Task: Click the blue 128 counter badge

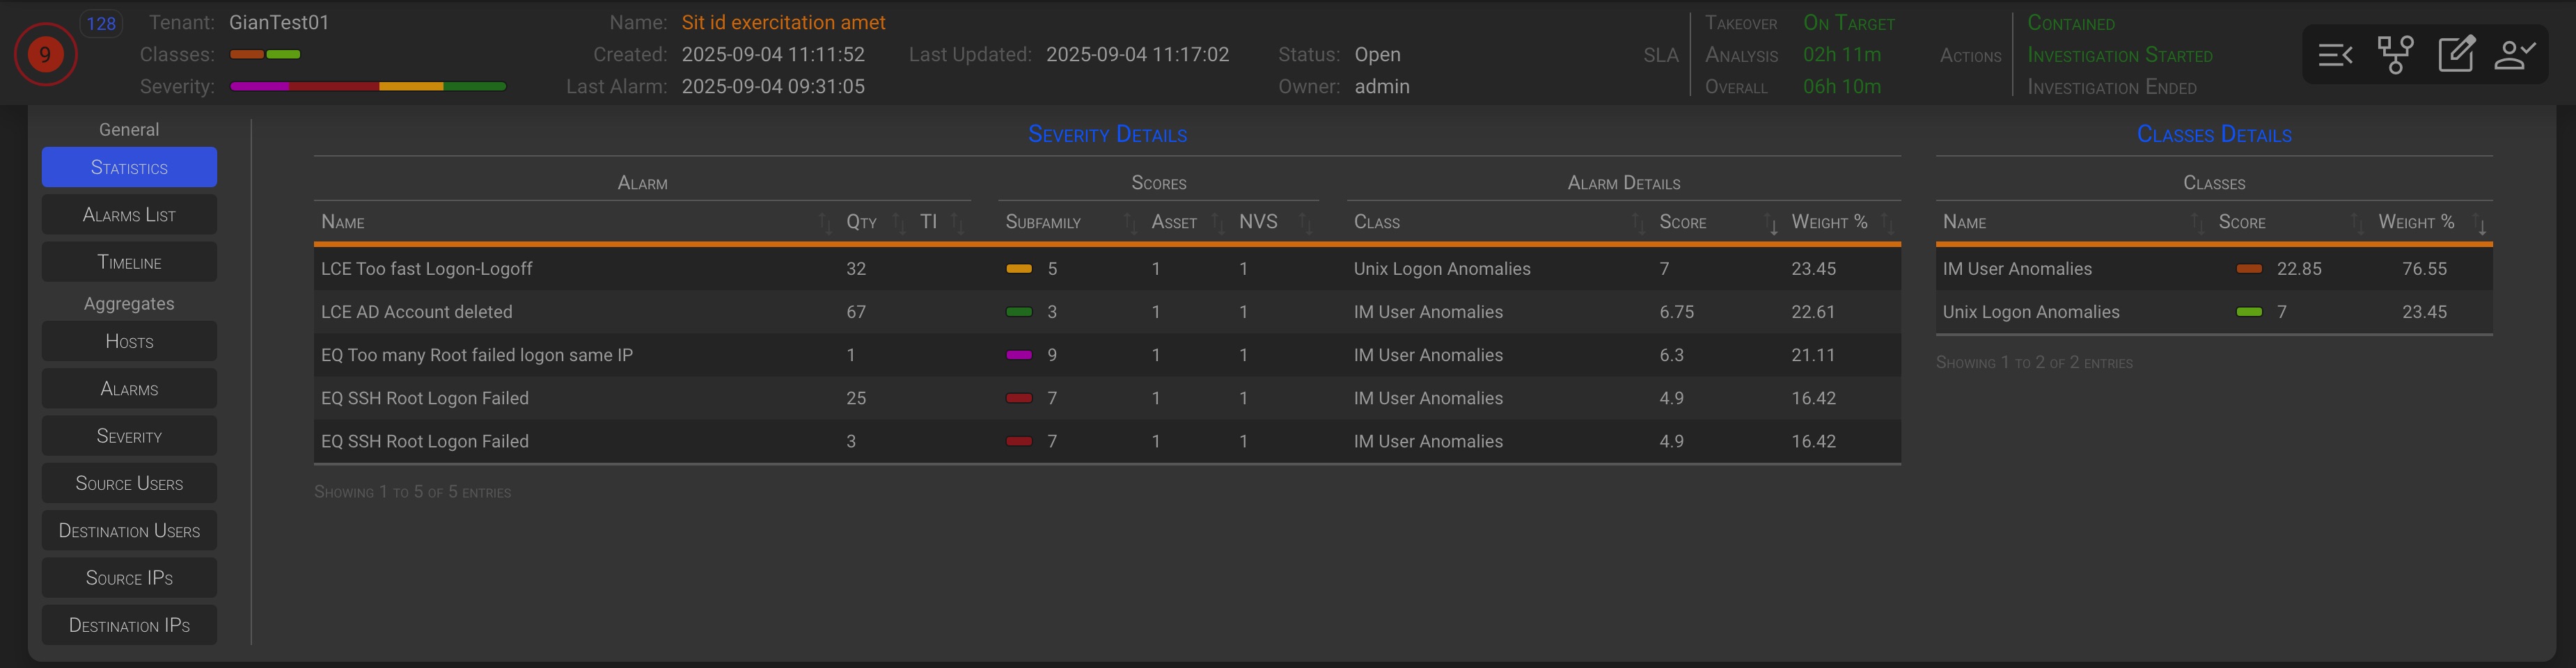Action: coord(101,23)
